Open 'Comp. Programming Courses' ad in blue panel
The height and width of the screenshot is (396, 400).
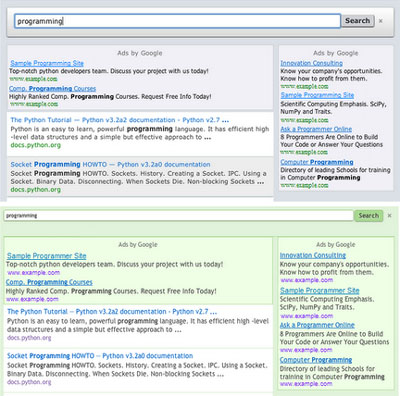coord(52,89)
